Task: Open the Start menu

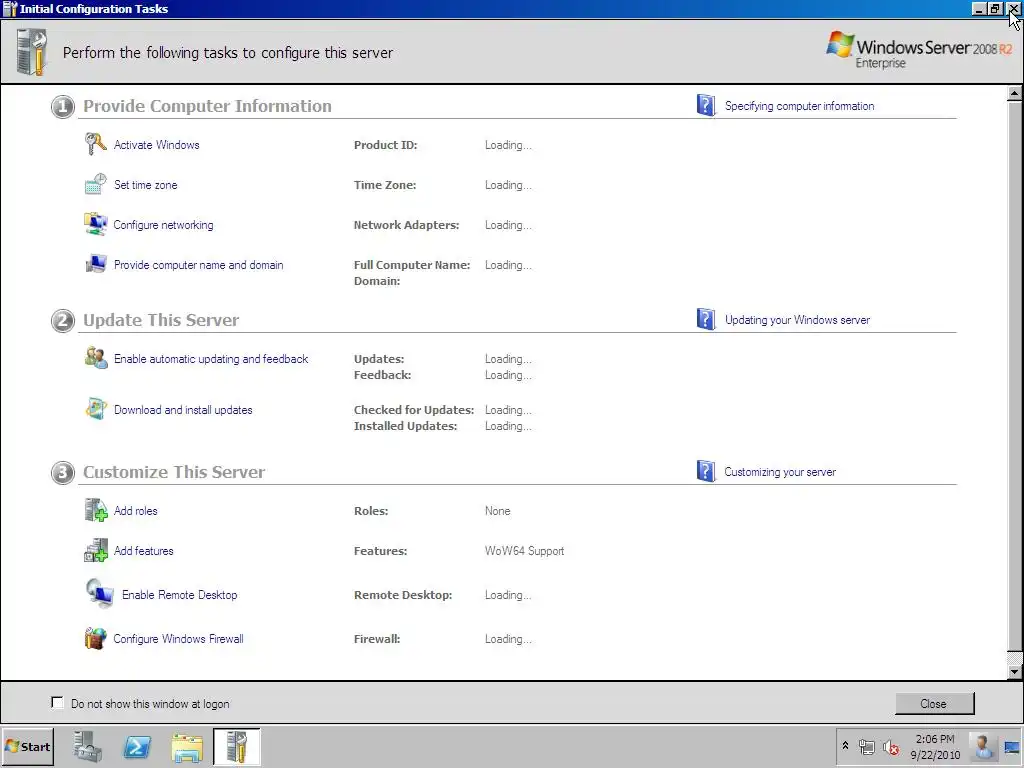Action: [x=27, y=746]
